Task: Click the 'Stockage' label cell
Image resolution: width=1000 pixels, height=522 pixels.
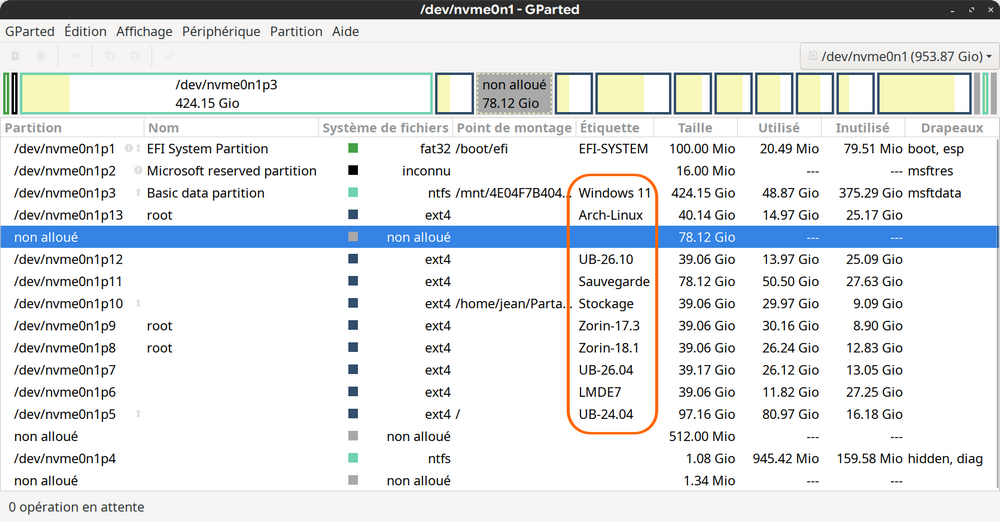Action: pyautogui.click(x=606, y=304)
